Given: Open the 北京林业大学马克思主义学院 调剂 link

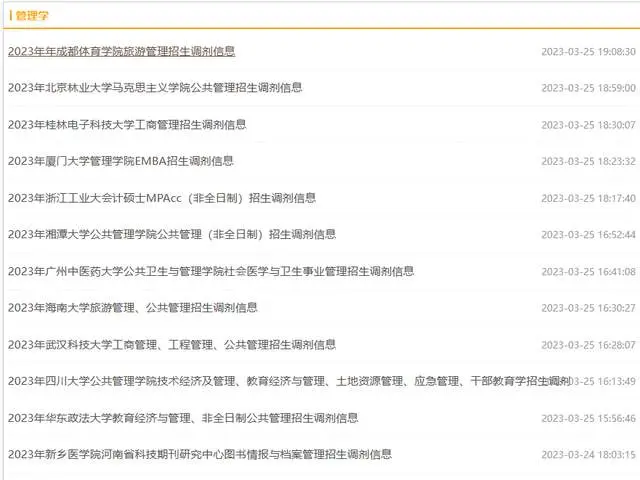Looking at the screenshot, I should coord(155,88).
